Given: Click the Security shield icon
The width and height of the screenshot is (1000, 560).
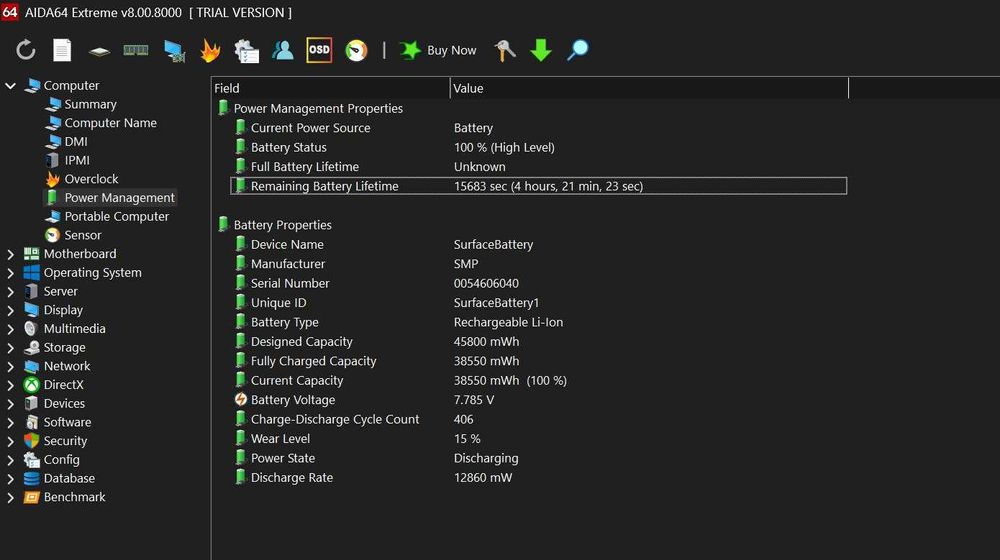Looking at the screenshot, I should pyautogui.click(x=31, y=441).
